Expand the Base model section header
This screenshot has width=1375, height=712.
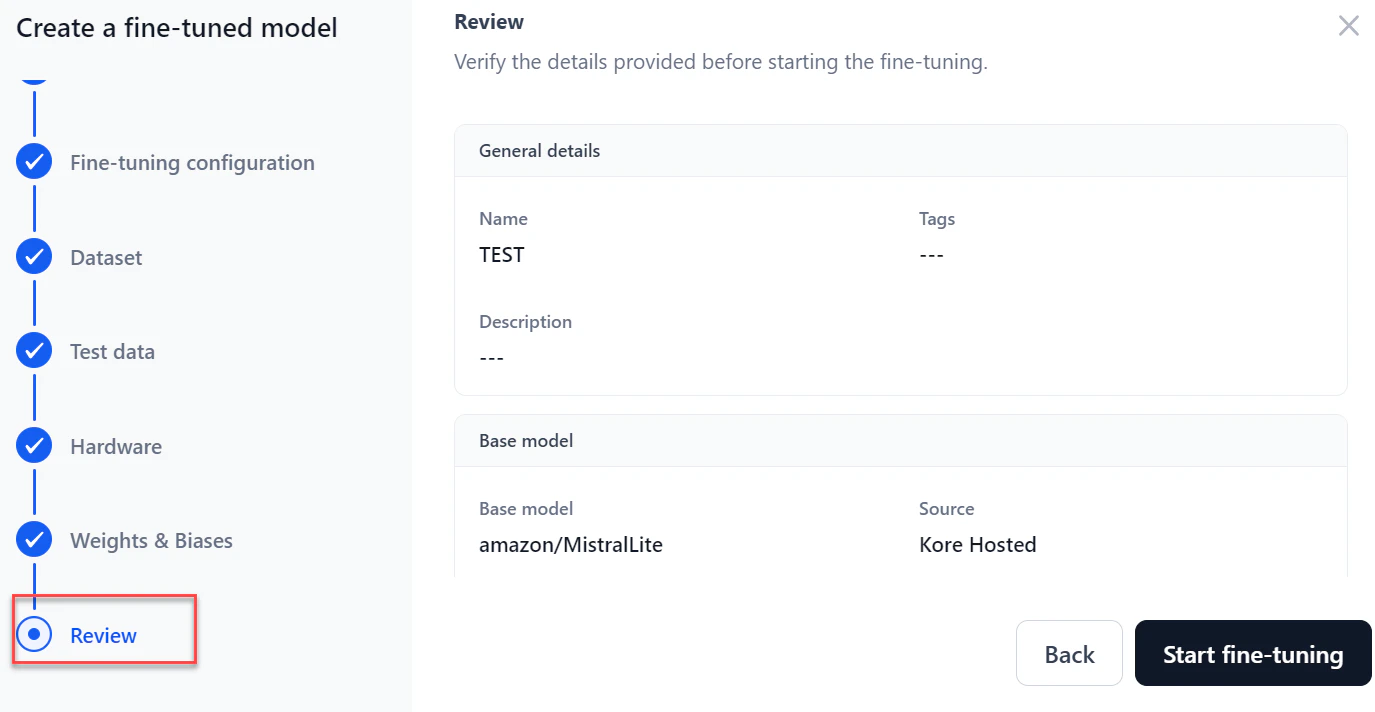(x=526, y=440)
